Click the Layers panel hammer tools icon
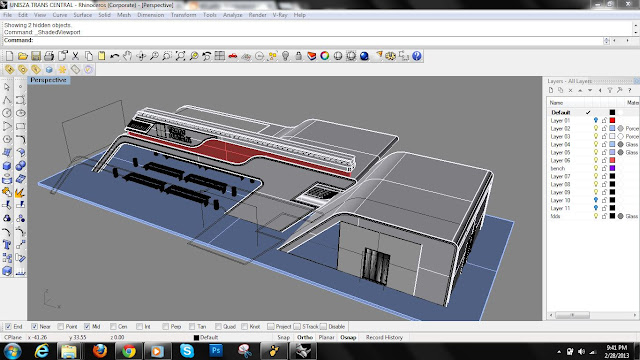 (x=620, y=90)
